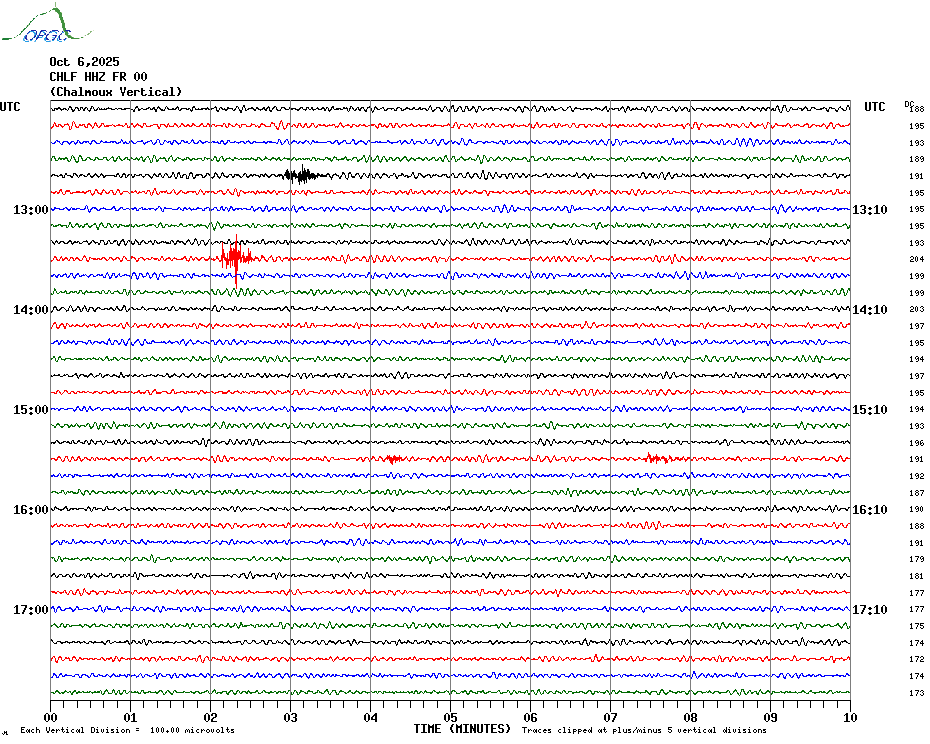Click the 00 minute axis label
The height and width of the screenshot is (744, 930).
(50, 718)
